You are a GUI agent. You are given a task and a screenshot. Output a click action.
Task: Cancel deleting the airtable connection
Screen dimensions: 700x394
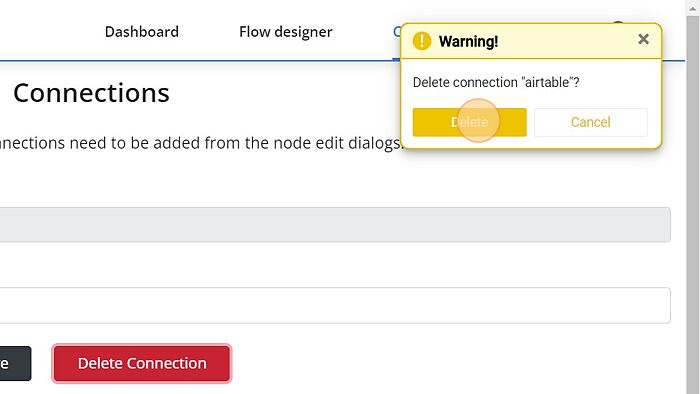[590, 122]
